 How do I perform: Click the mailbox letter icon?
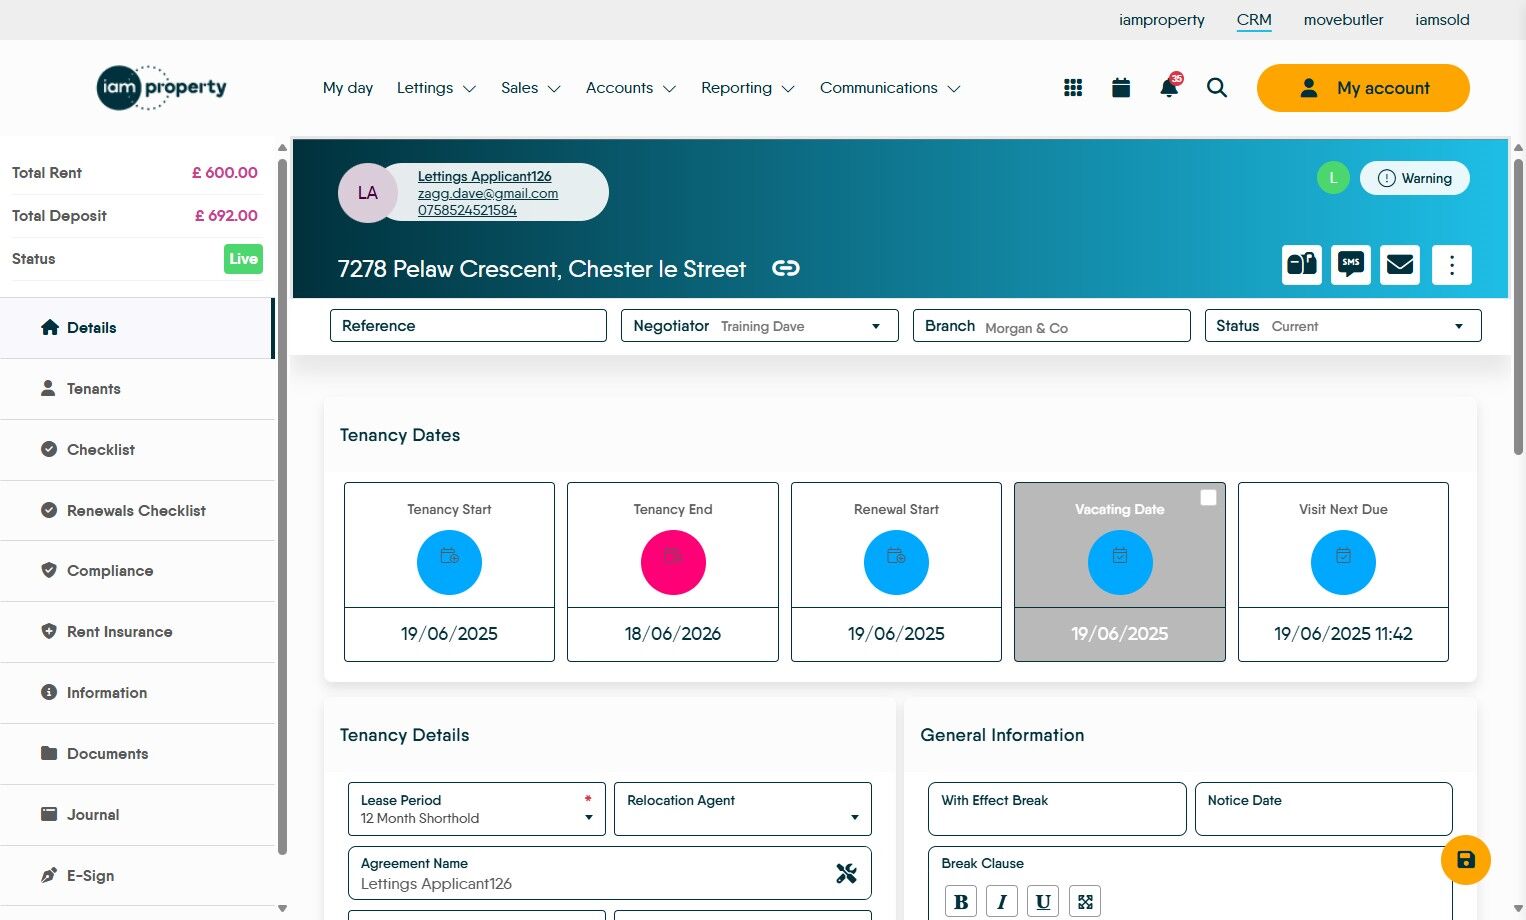tap(1301, 264)
